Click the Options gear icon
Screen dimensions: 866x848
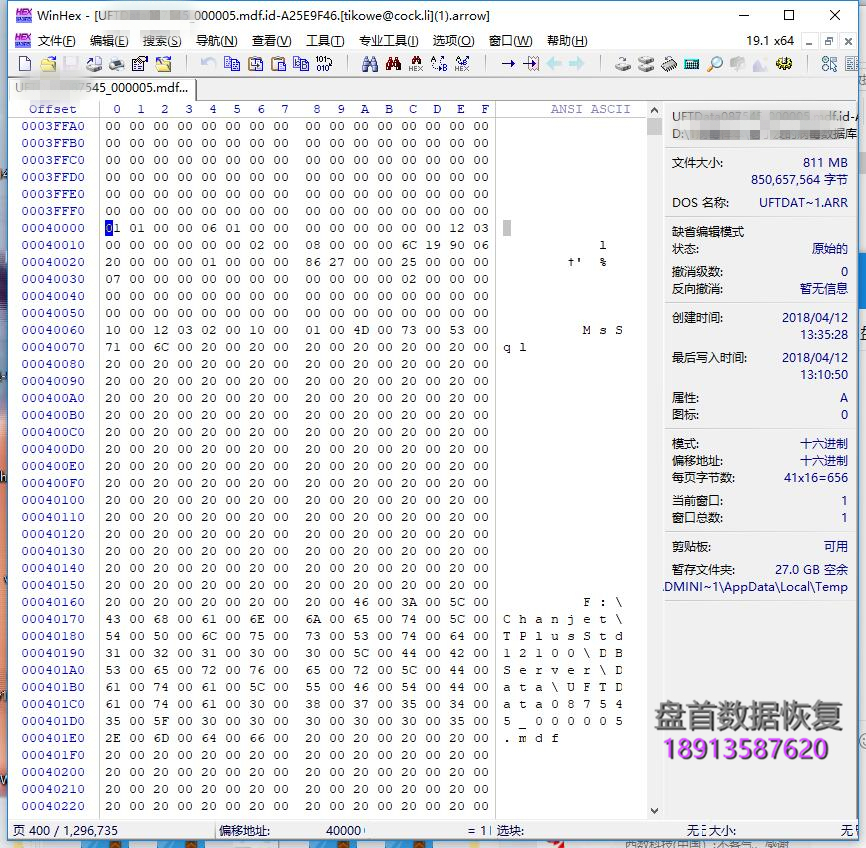tap(784, 64)
